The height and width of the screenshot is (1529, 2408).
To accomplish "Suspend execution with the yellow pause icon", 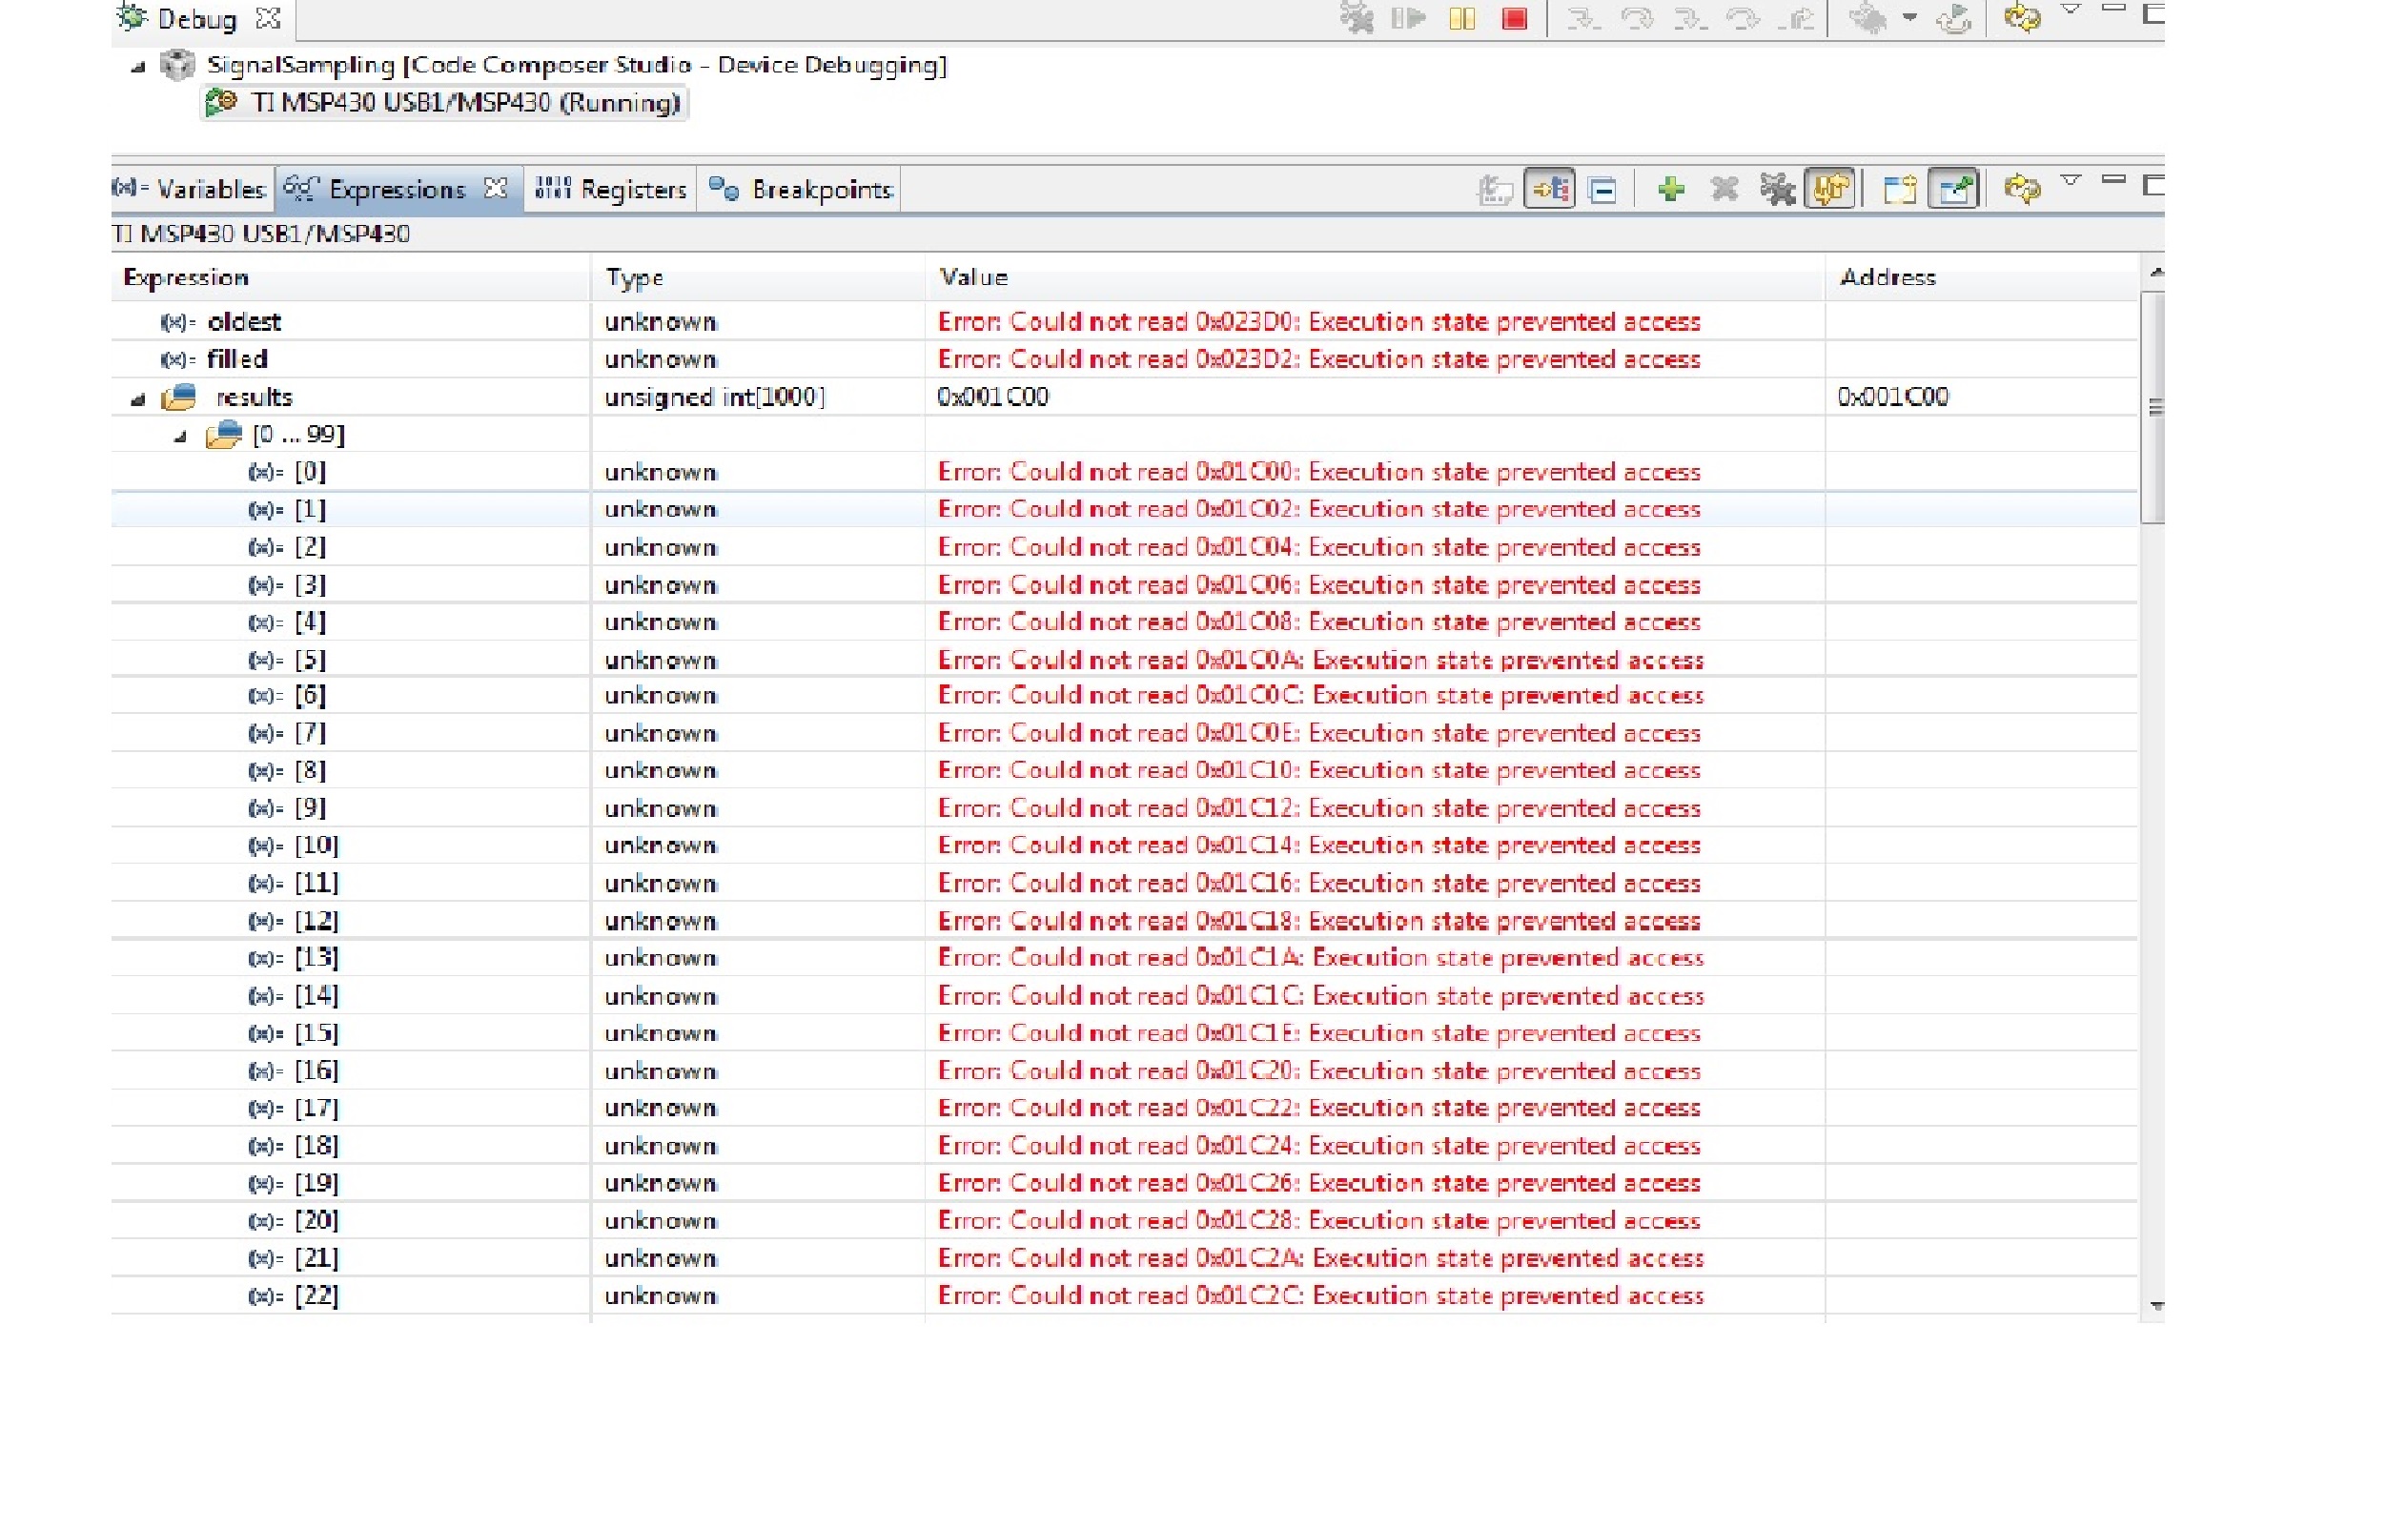I will pos(1462,19).
